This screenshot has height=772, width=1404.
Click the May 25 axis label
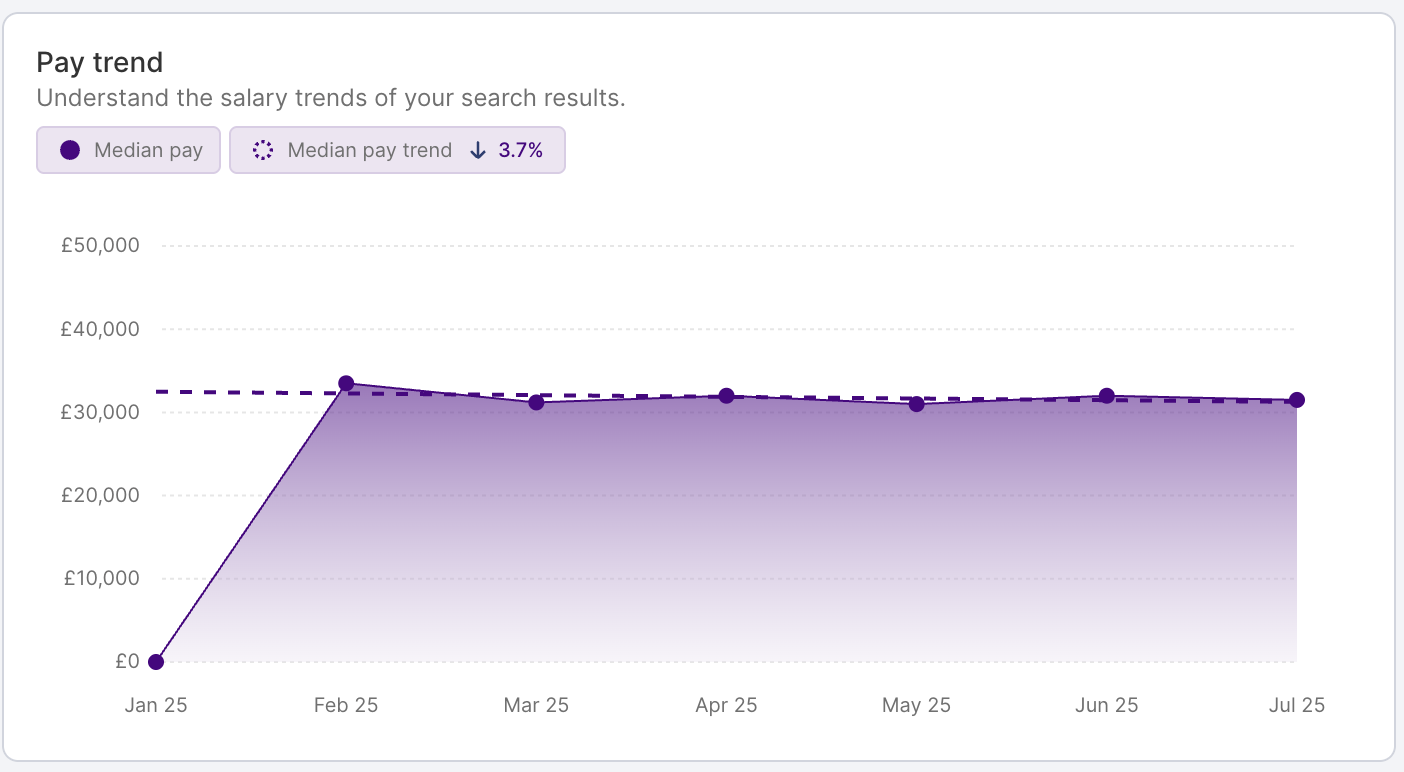tap(916, 705)
